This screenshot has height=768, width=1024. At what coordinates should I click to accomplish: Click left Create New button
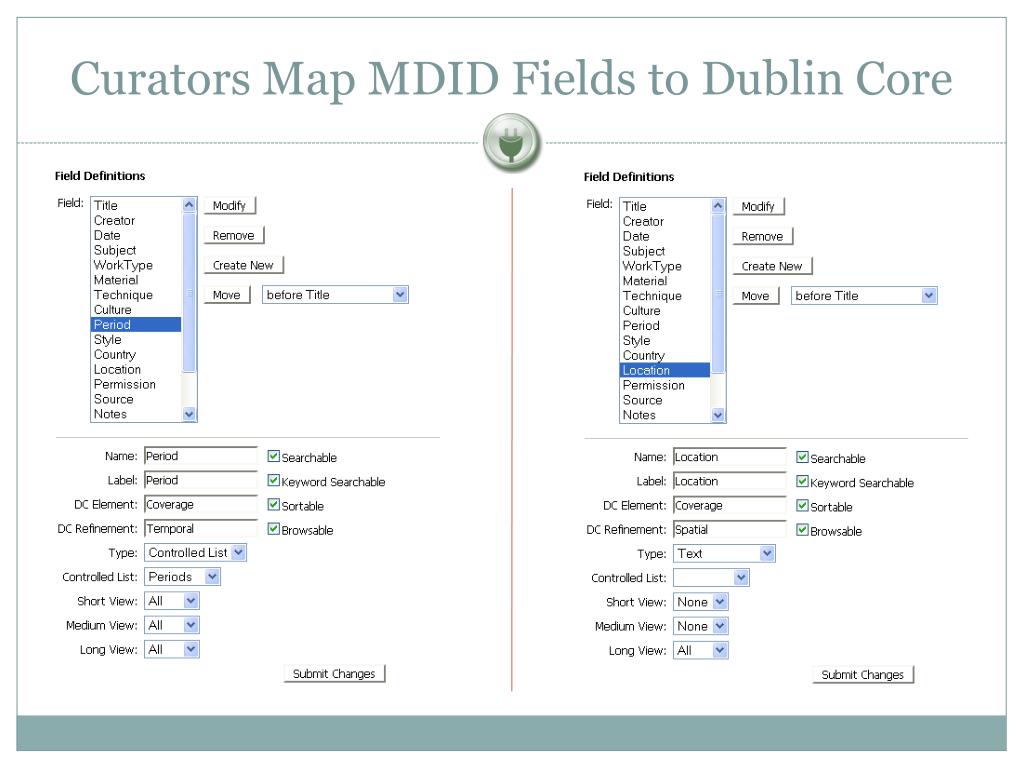tap(244, 265)
